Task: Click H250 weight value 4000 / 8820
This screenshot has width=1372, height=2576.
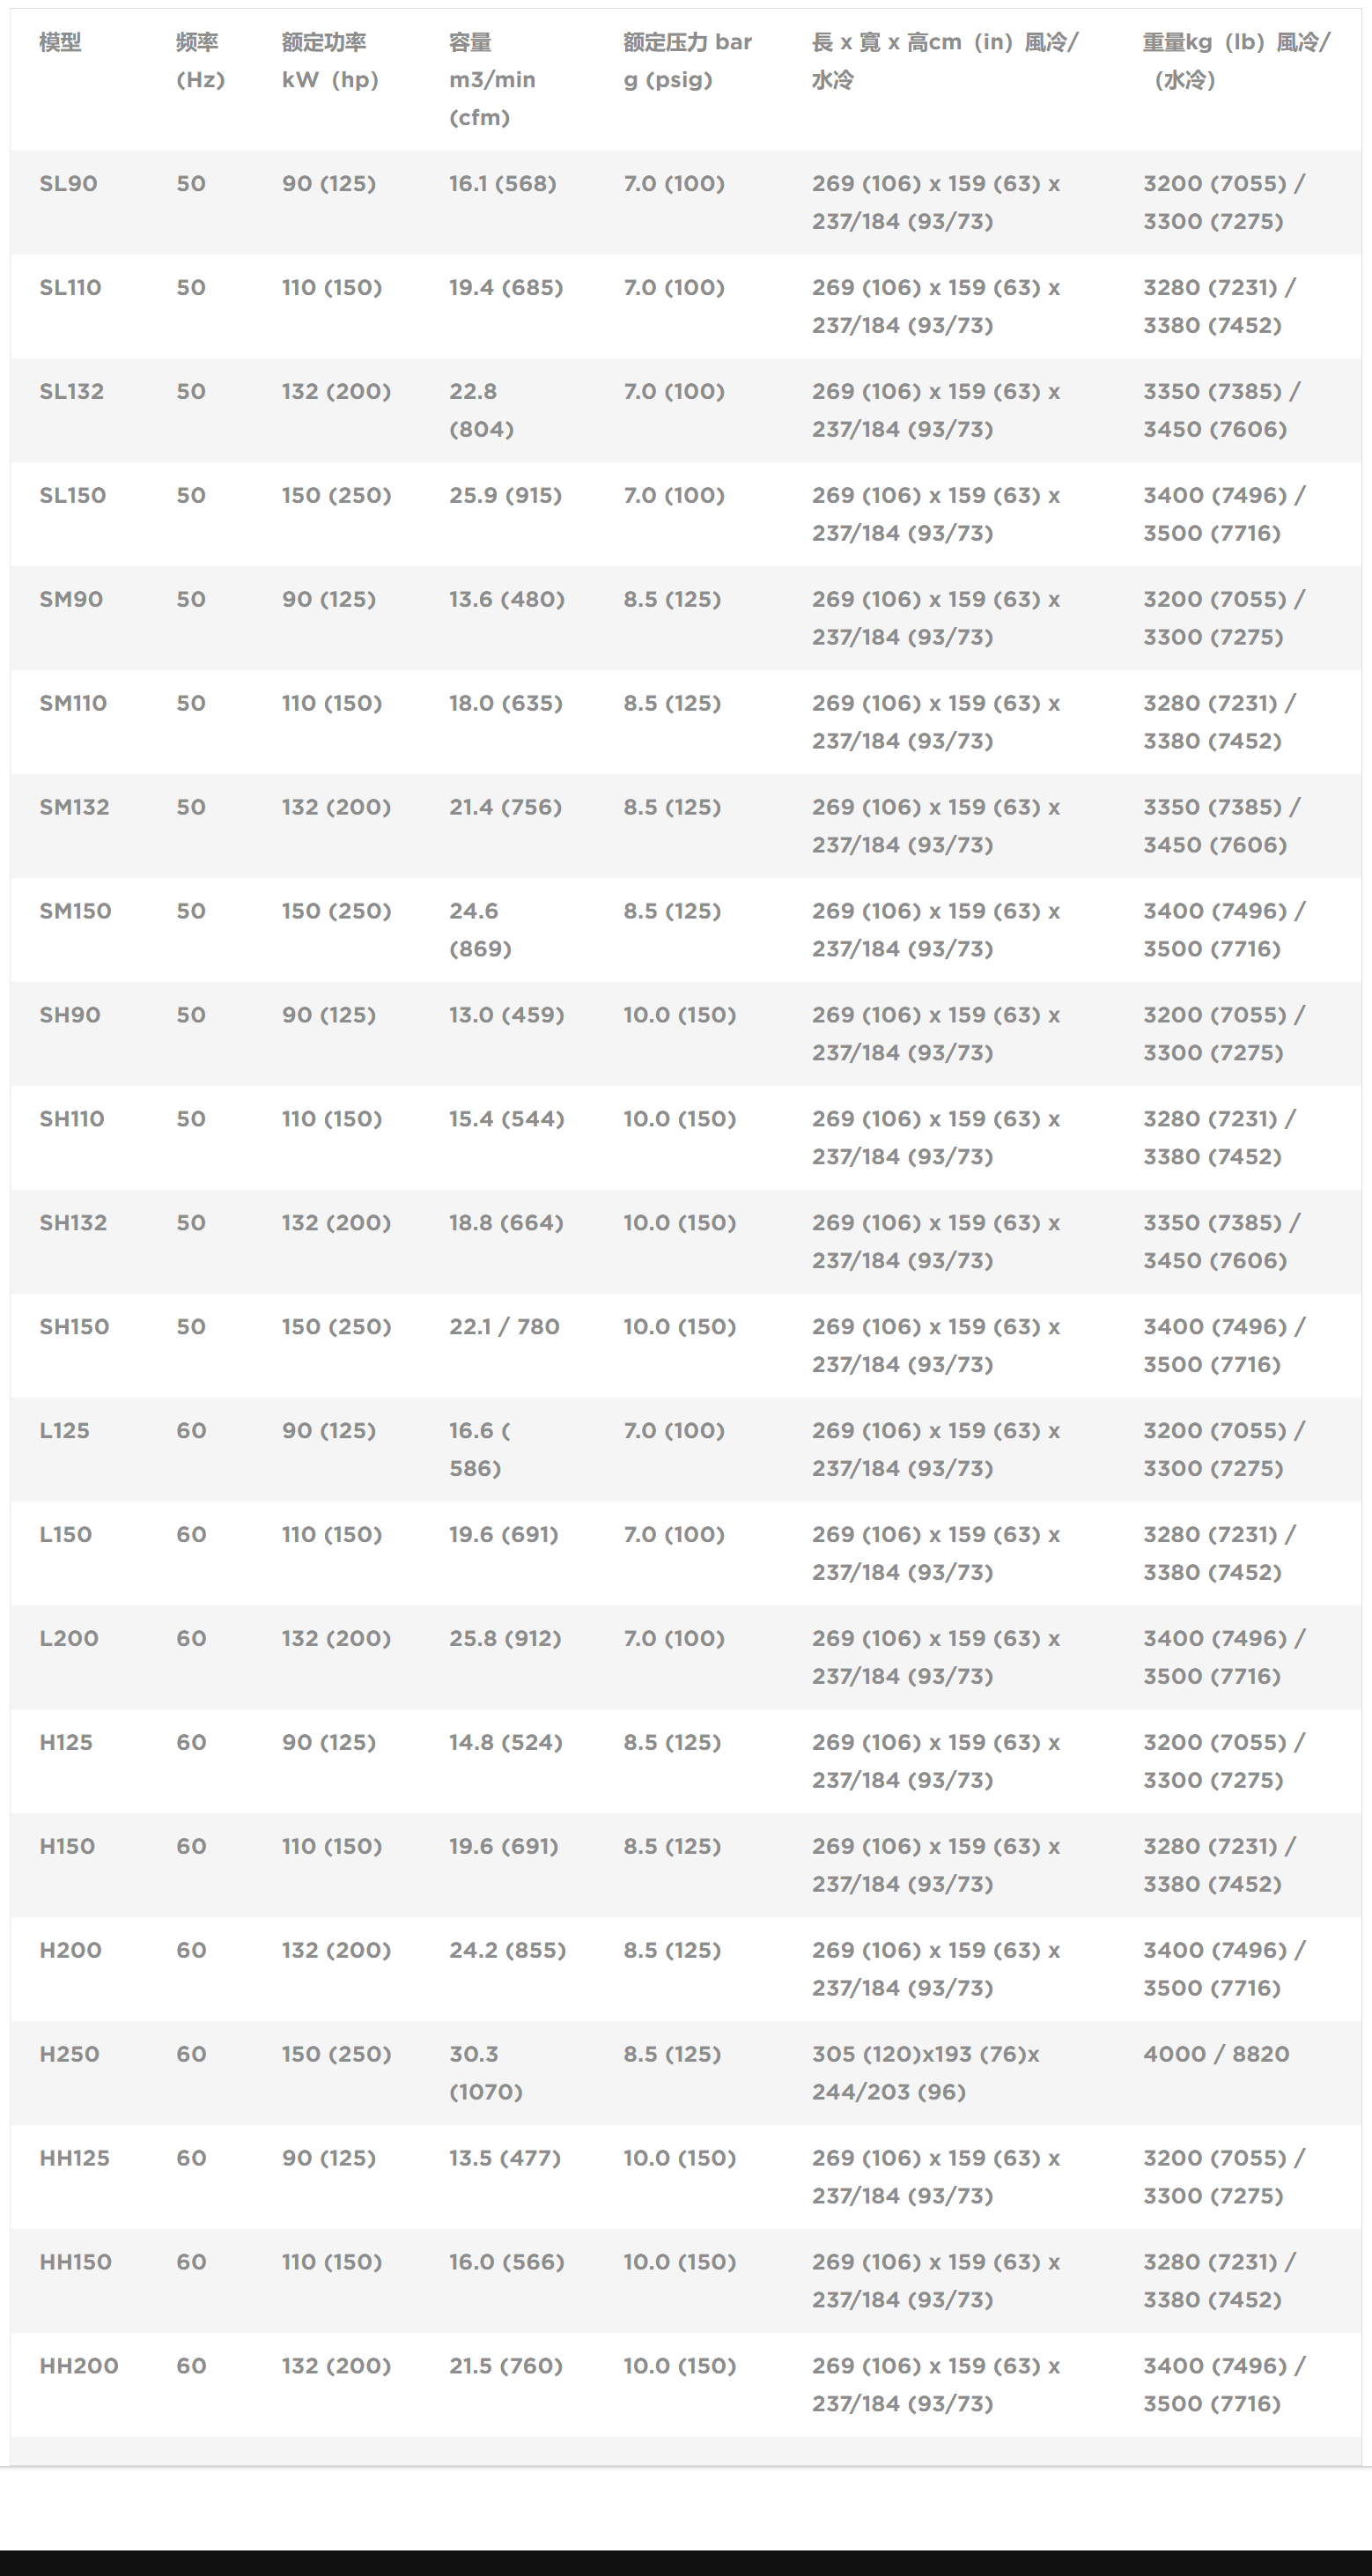Action: tap(1216, 2054)
